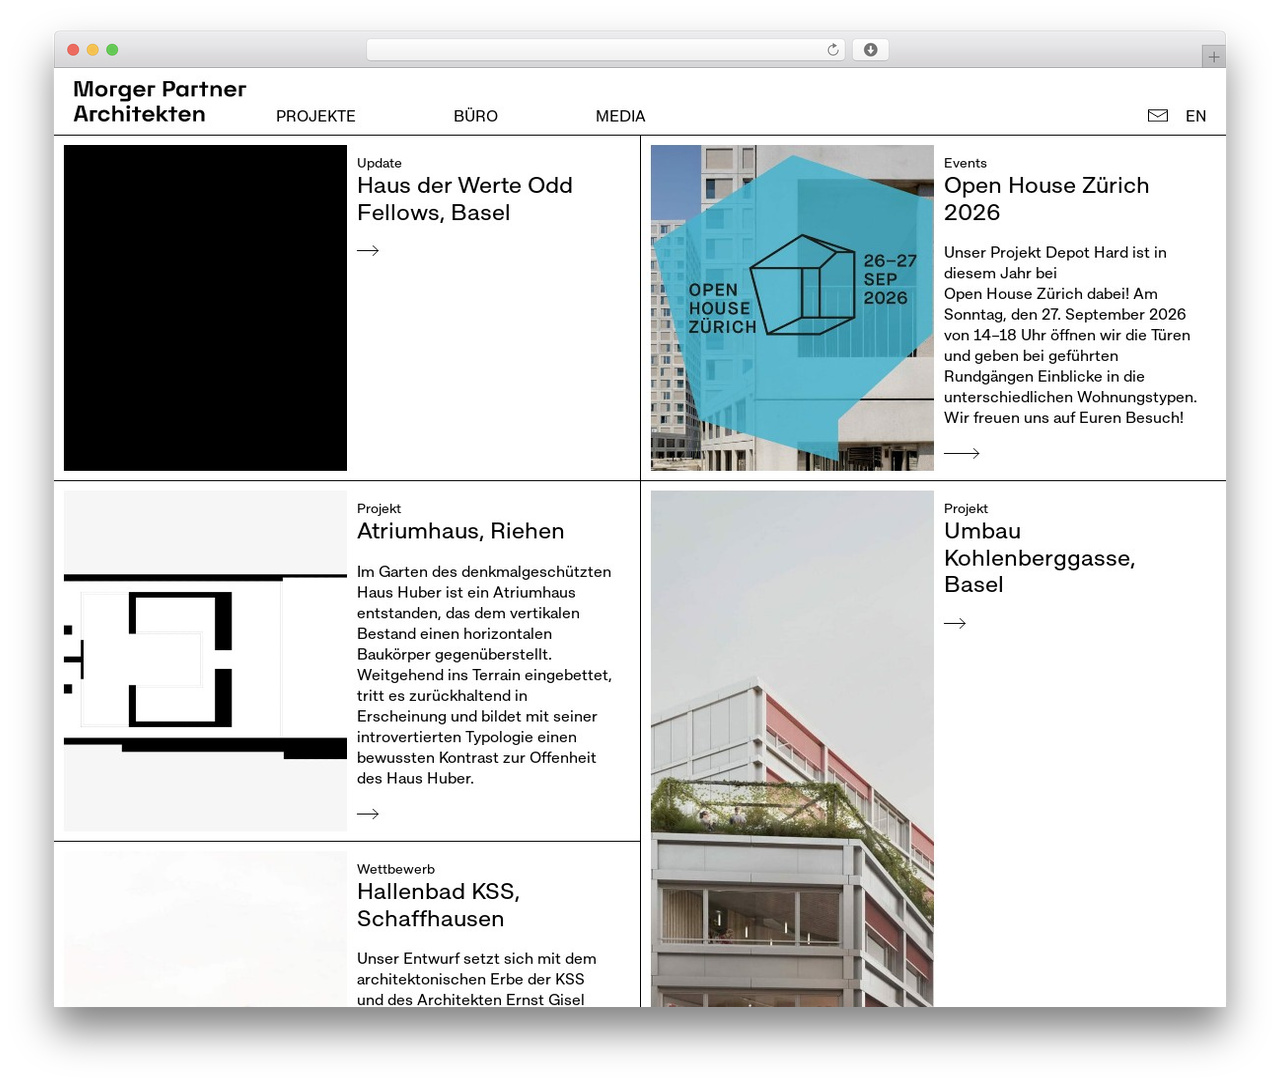Click the Wettbewerb category label

pos(396,869)
